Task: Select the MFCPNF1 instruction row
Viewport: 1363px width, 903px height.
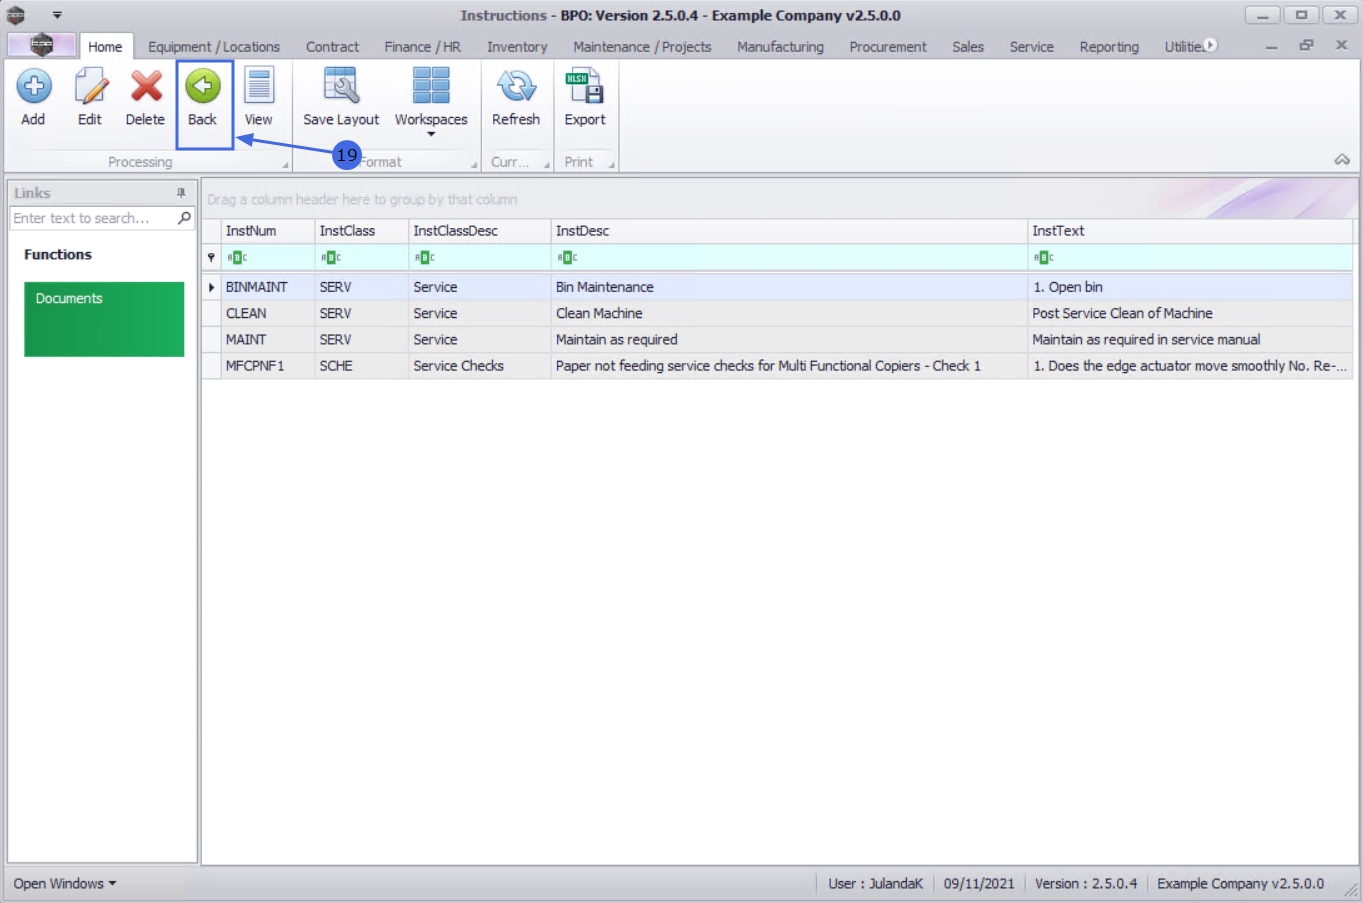Action: 778,366
